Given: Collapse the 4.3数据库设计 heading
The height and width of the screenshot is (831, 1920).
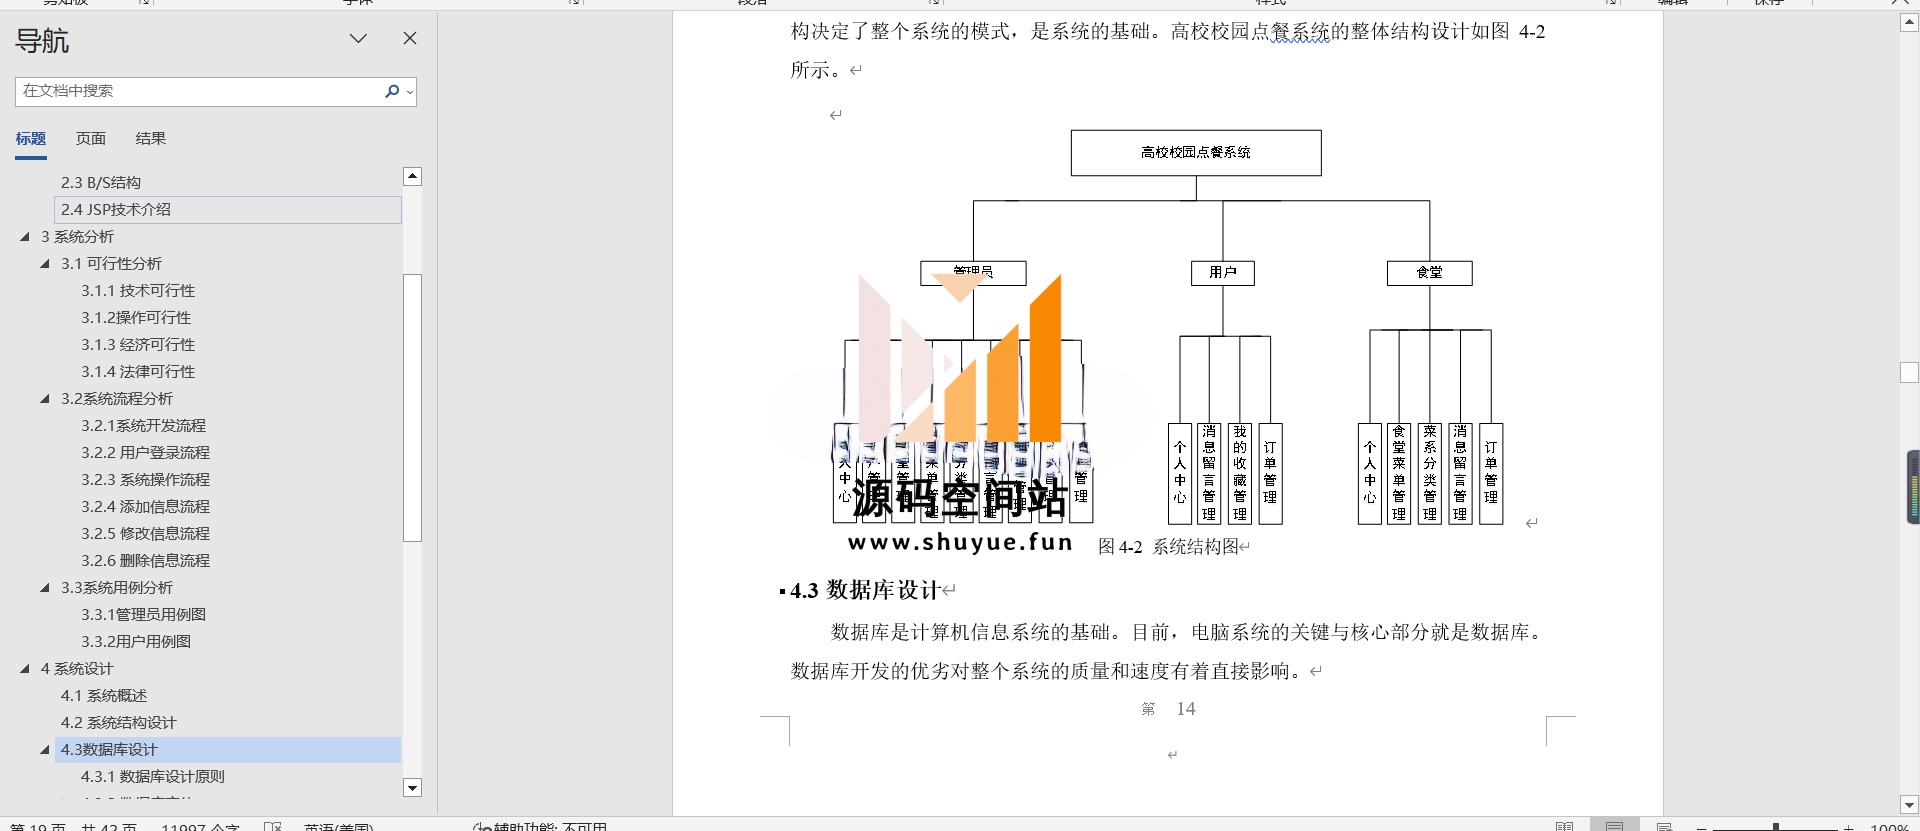Looking at the screenshot, I should pos(44,750).
